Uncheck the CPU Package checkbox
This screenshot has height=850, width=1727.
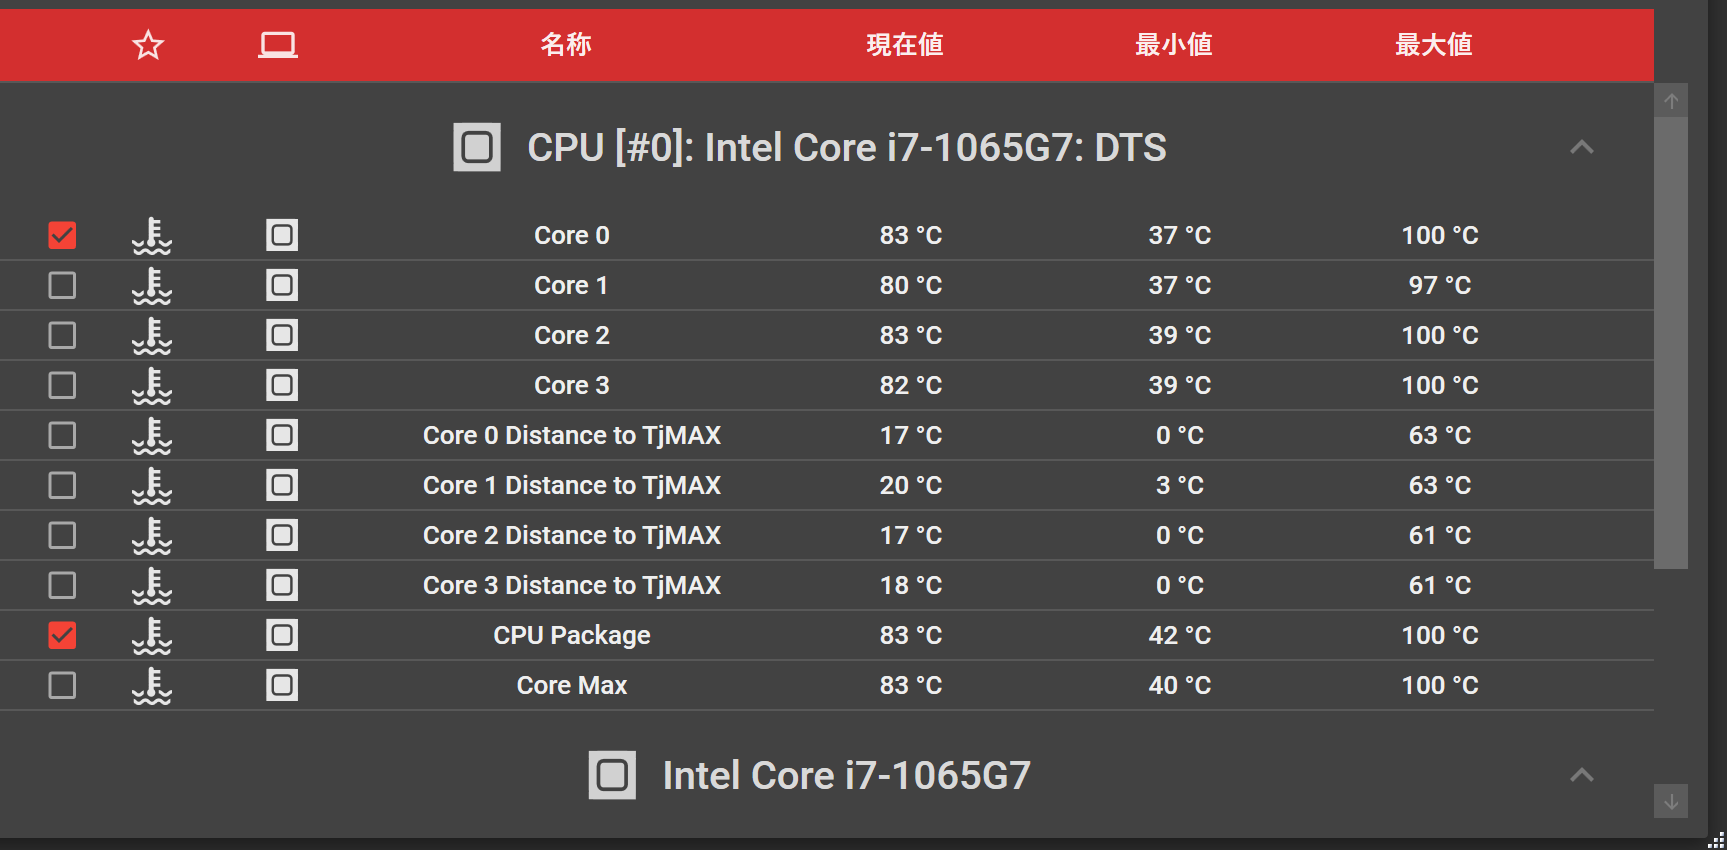pyautogui.click(x=62, y=635)
